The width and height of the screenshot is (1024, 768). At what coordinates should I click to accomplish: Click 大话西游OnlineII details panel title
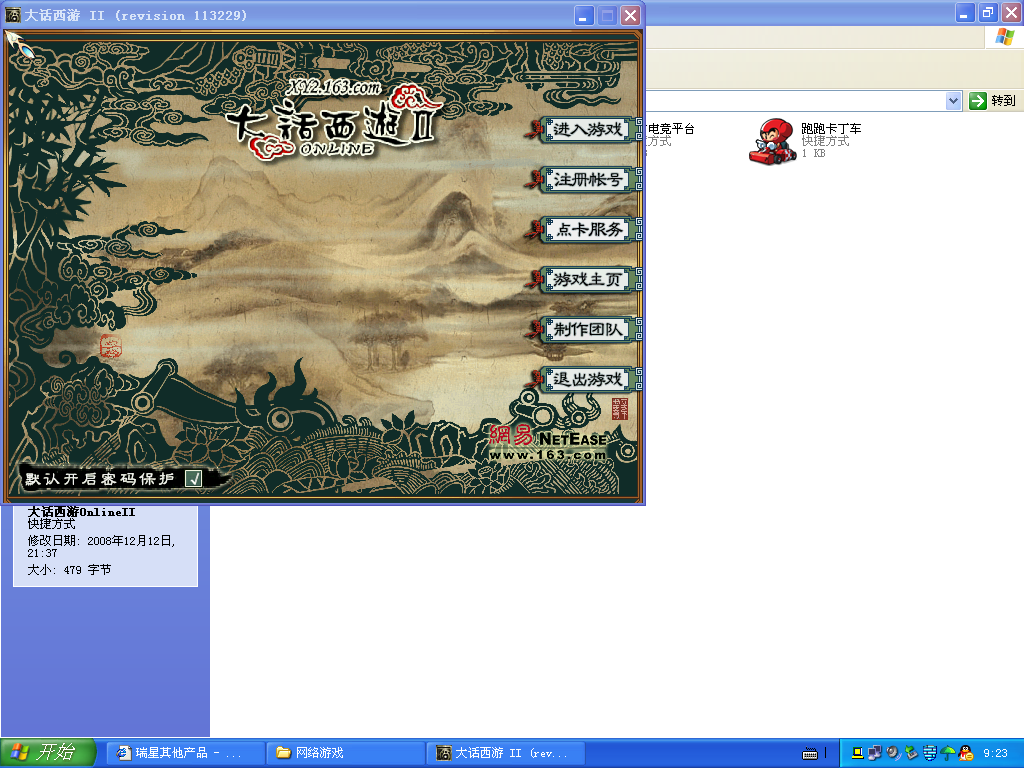coord(82,512)
